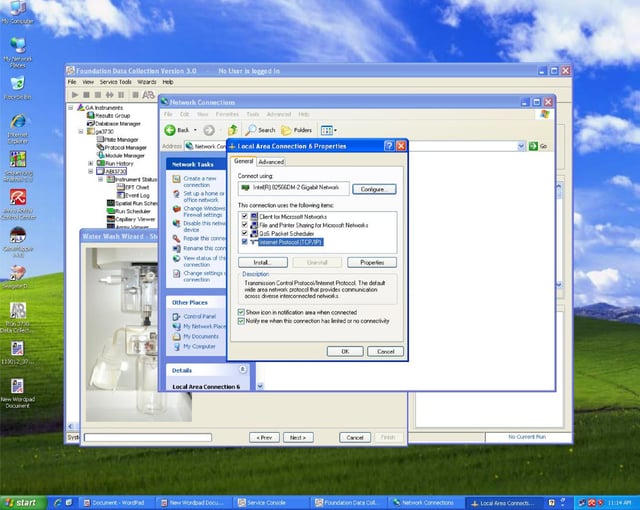Switch to the Advanced tab
The image size is (640, 510).
tap(271, 162)
